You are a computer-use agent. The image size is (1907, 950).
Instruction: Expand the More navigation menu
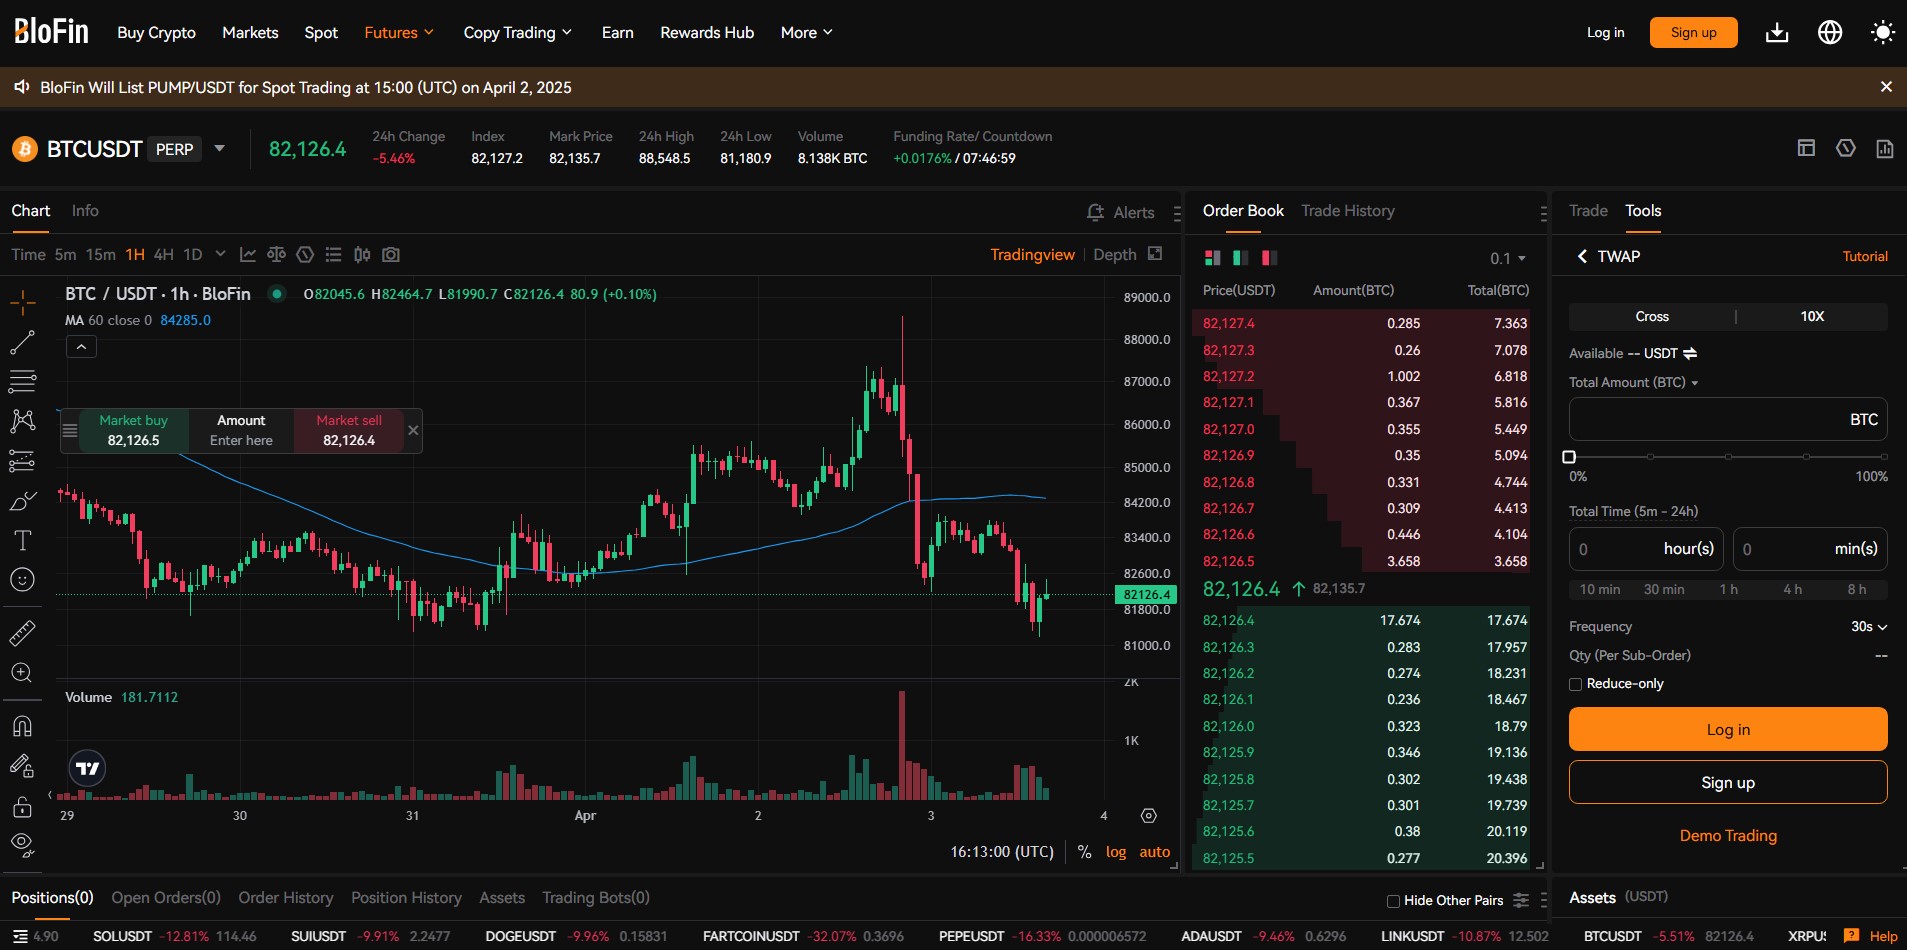806,32
